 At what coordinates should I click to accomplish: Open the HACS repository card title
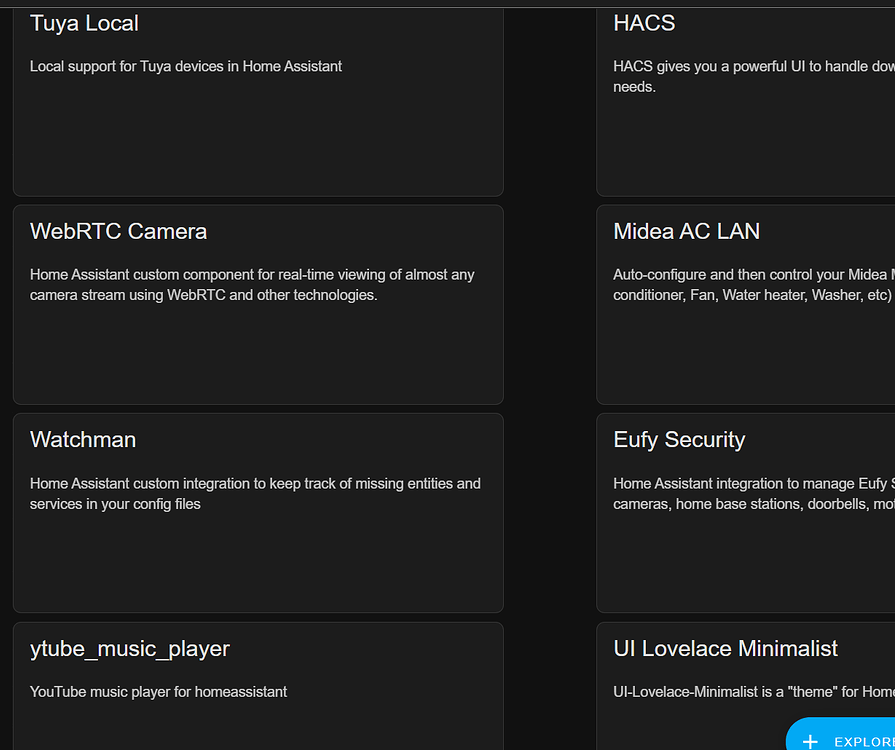coord(644,23)
